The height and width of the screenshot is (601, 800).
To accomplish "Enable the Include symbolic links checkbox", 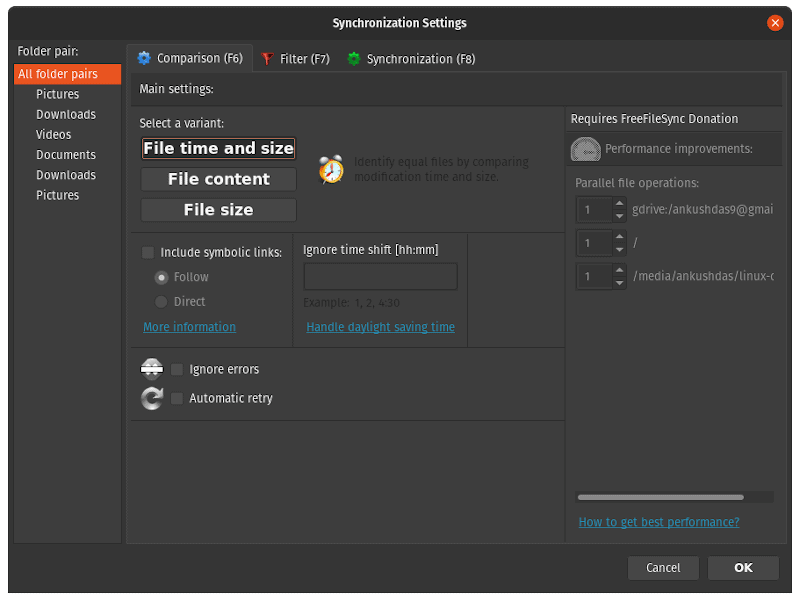I will pyautogui.click(x=148, y=252).
